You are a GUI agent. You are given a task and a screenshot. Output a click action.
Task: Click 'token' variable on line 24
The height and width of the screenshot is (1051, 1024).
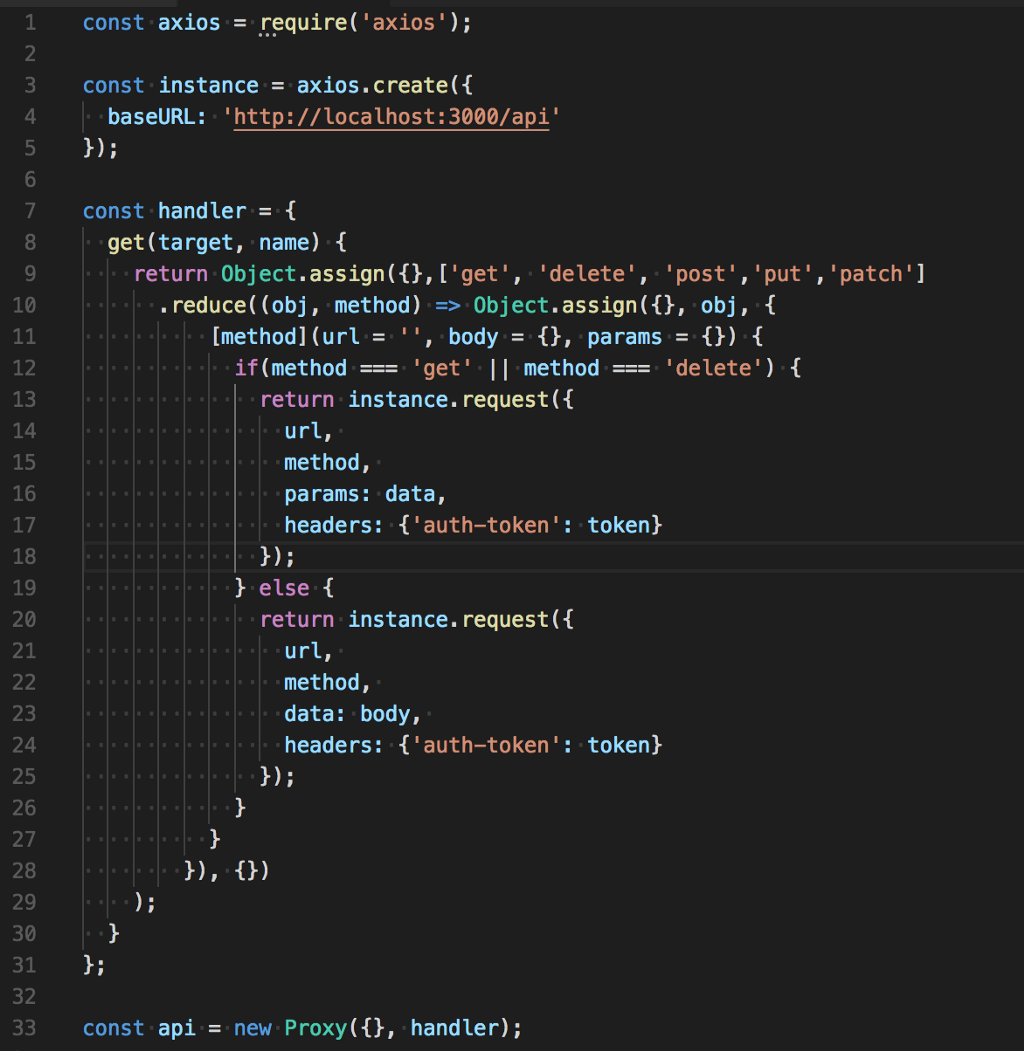(619, 745)
